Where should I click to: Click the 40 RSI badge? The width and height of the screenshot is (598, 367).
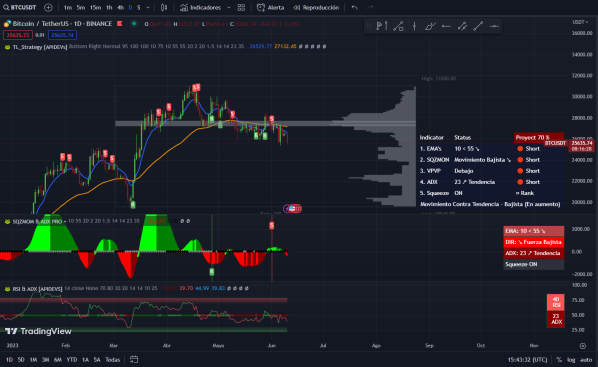556,303
